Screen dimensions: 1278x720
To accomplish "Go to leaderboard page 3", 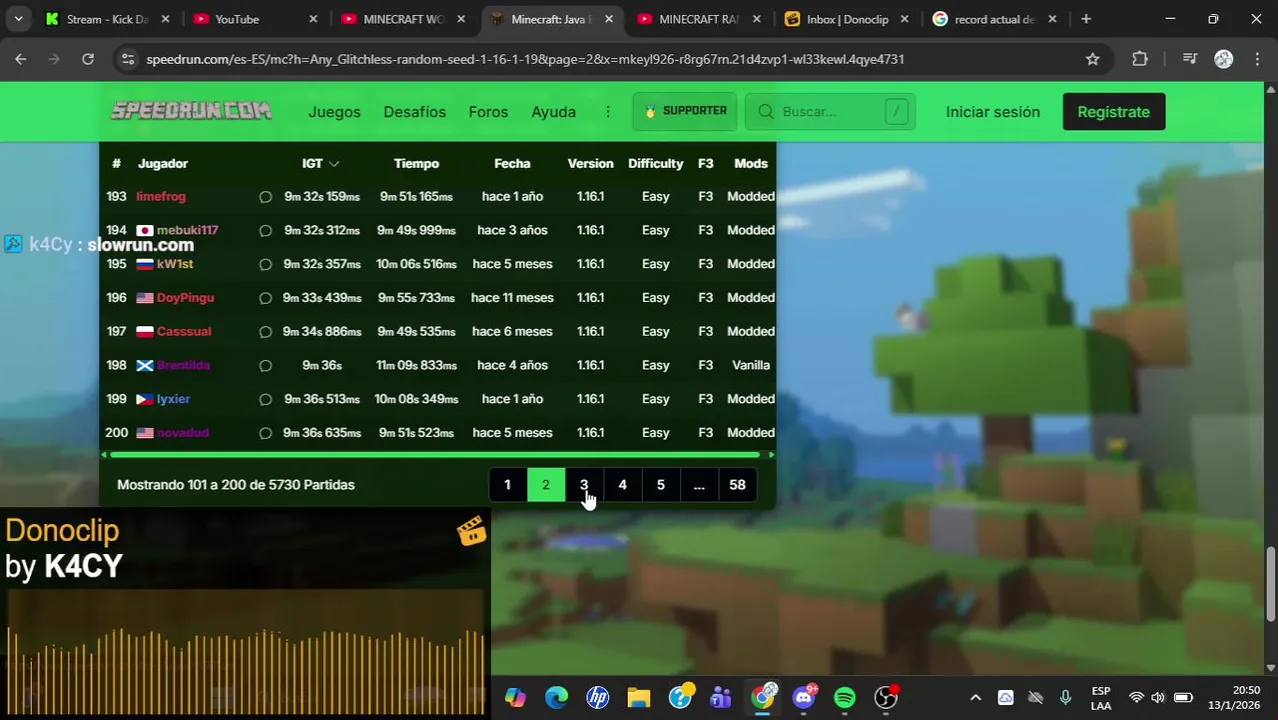I will click(584, 485).
